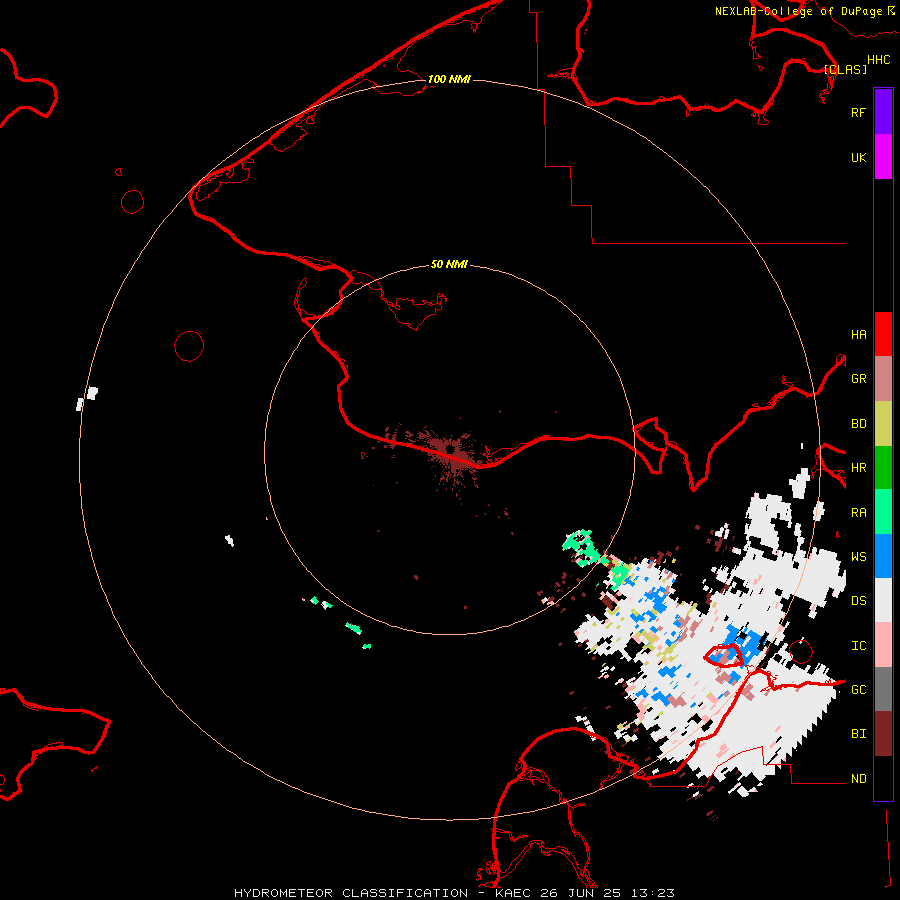Click the 13:23 timestamp in footer
Image resolution: width=900 pixels, height=900 pixels.
pyautogui.click(x=652, y=893)
